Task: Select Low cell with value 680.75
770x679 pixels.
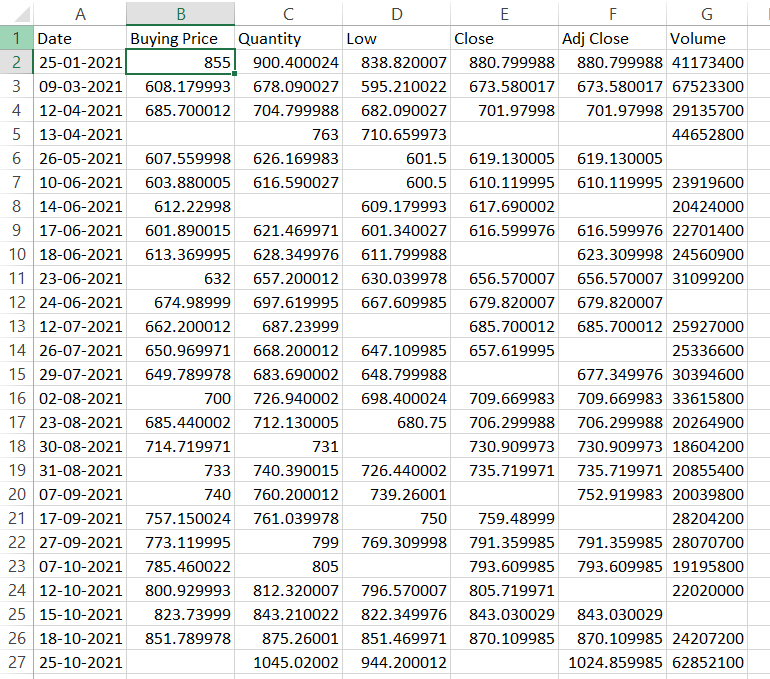Action: [x=396, y=422]
